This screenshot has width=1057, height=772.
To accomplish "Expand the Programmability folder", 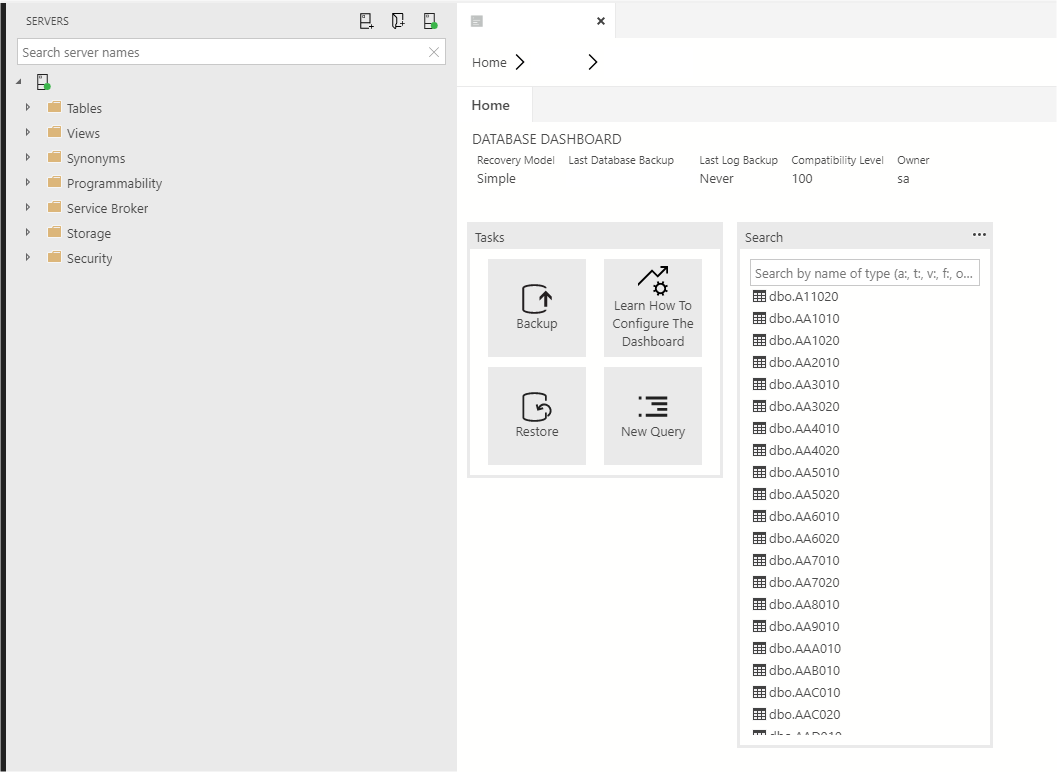I will [26, 183].
